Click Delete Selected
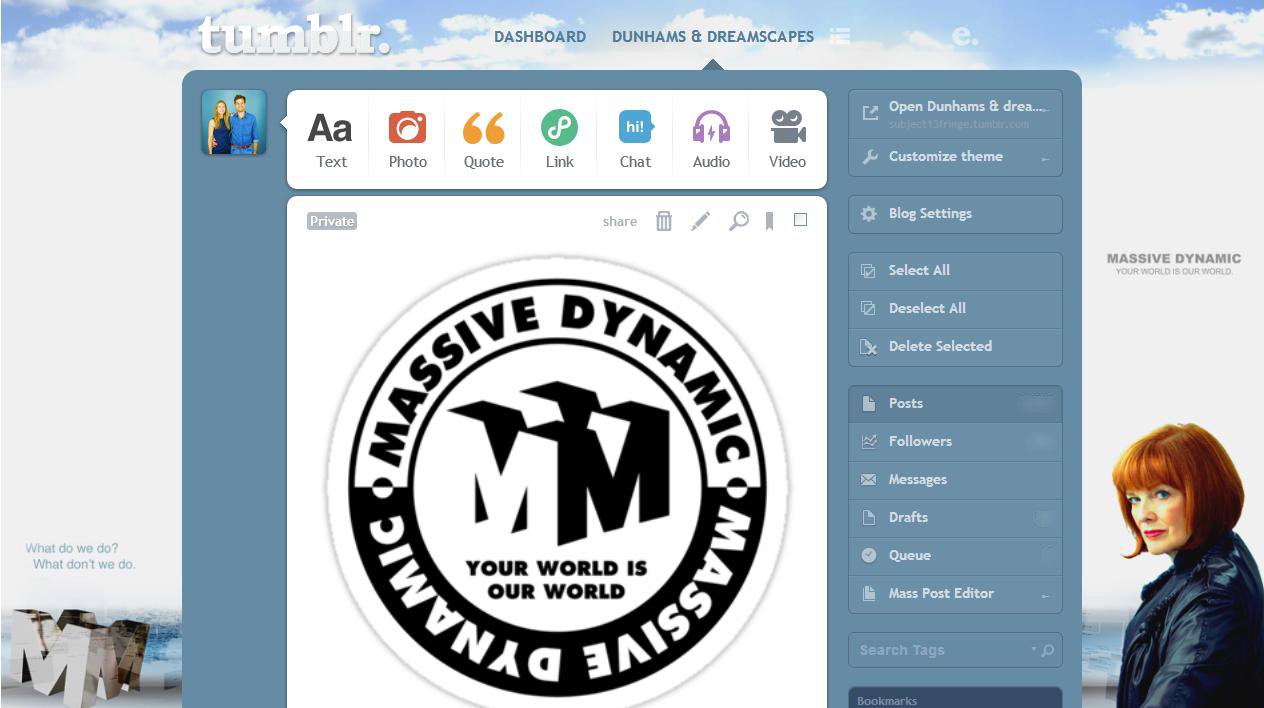This screenshot has width=1264, height=708. click(955, 346)
